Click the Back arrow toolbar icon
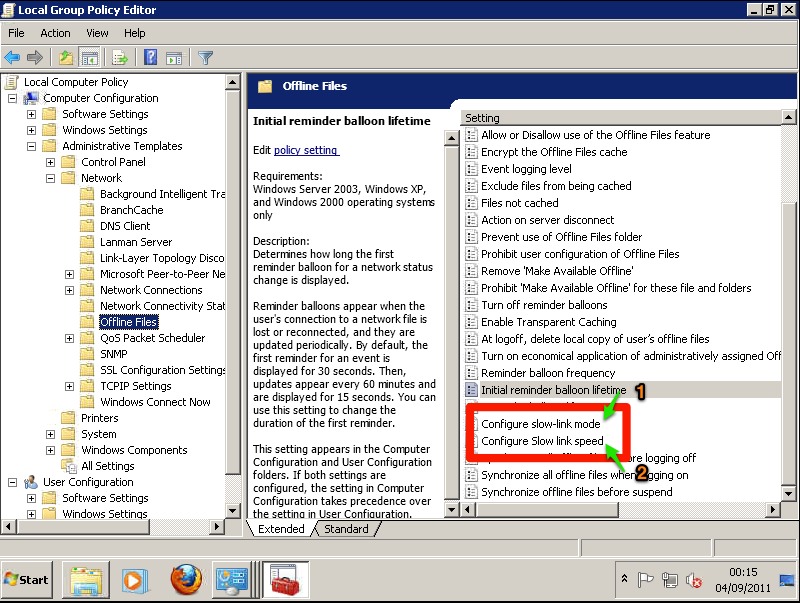This screenshot has width=800, height=603. click(x=12, y=58)
